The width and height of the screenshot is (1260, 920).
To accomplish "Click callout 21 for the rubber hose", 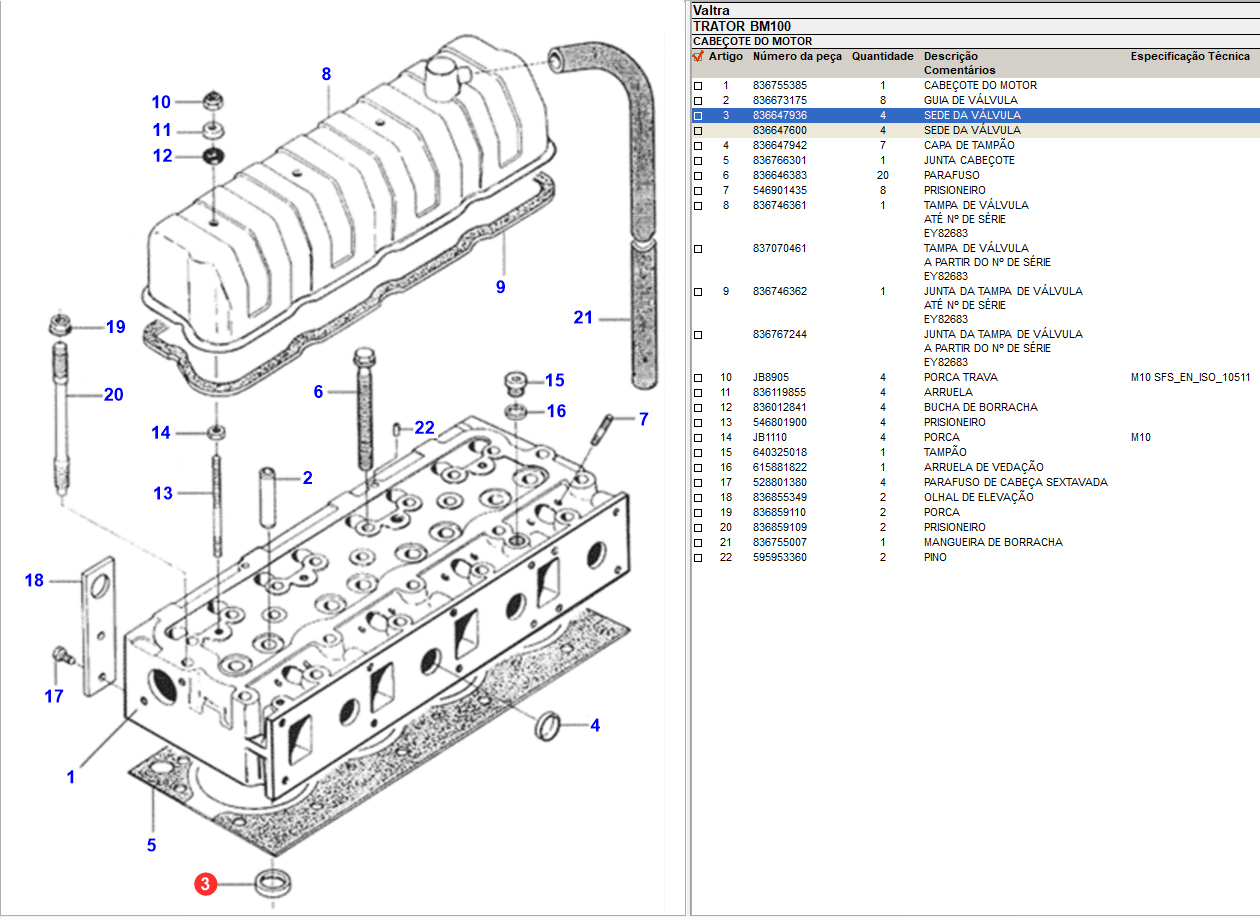I will [583, 318].
